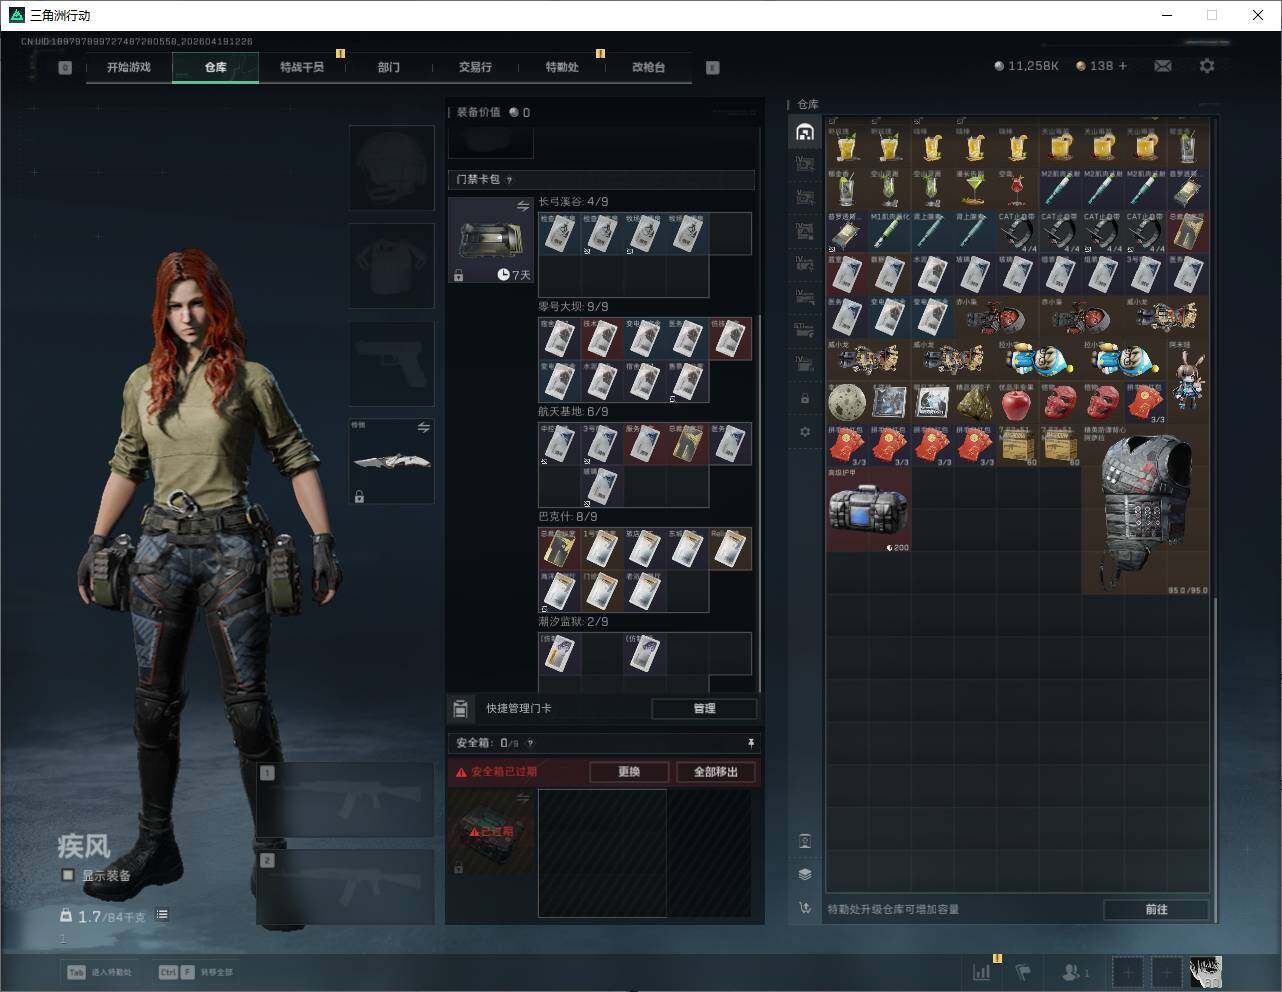1282x992 pixels.
Task: Click the plus icon next to 138 currency
Action: [1123, 66]
